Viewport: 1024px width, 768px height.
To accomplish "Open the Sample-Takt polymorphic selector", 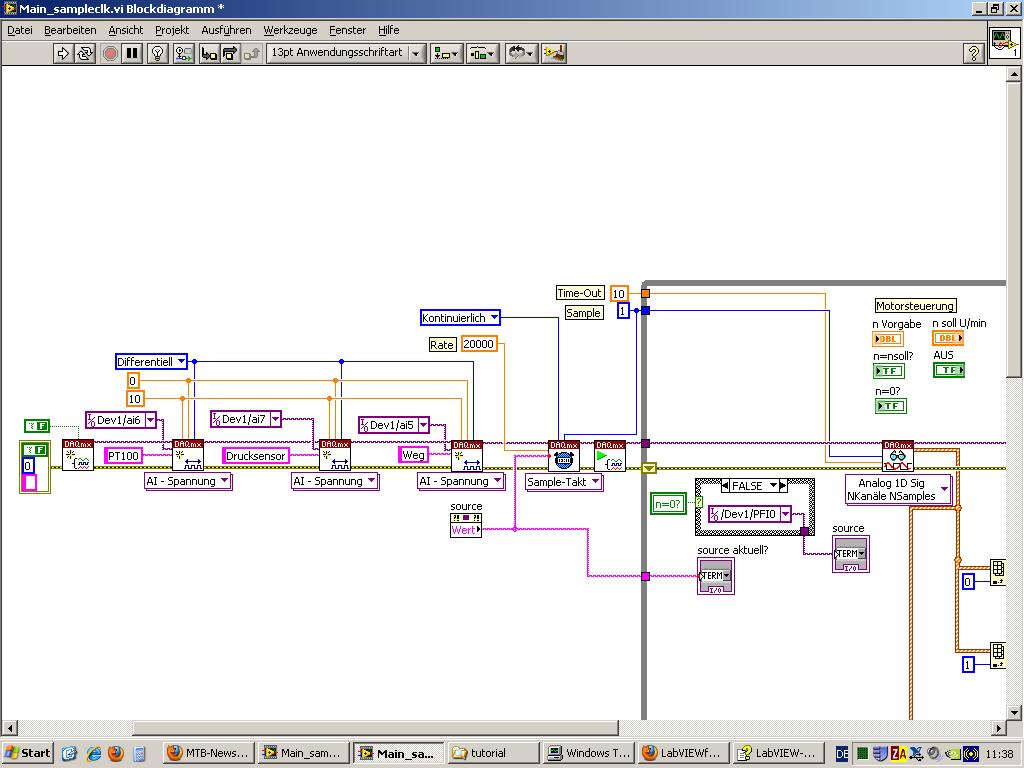I will click(x=564, y=482).
